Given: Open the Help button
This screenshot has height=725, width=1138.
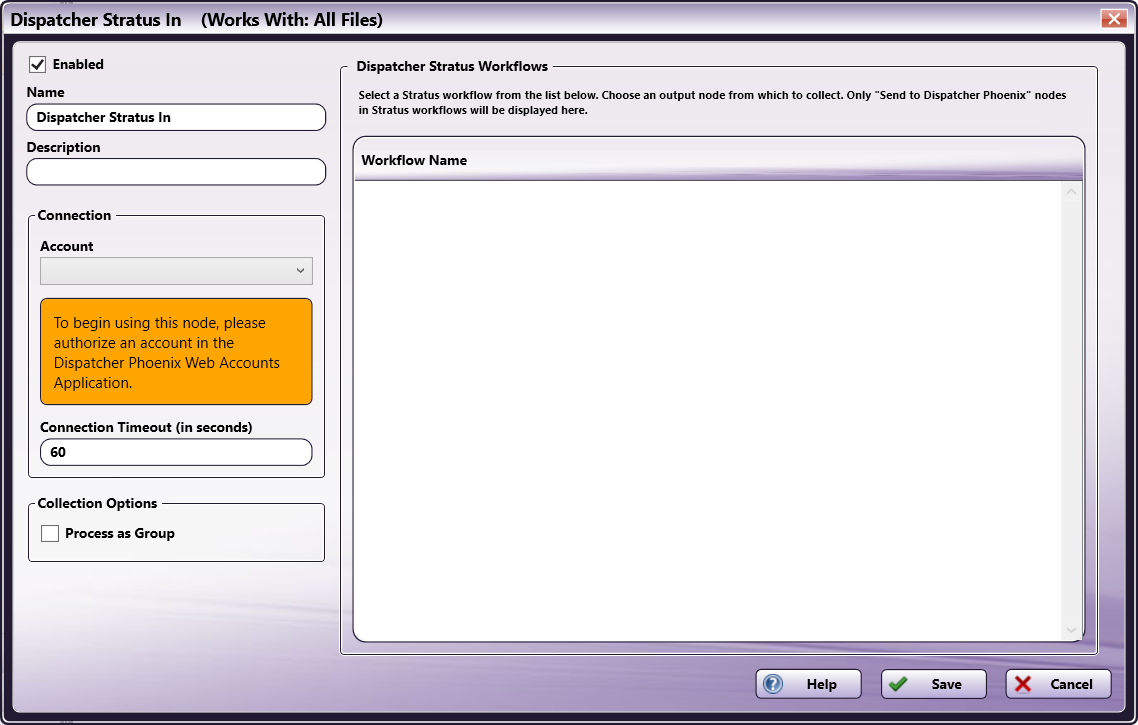Looking at the screenshot, I should (x=809, y=684).
